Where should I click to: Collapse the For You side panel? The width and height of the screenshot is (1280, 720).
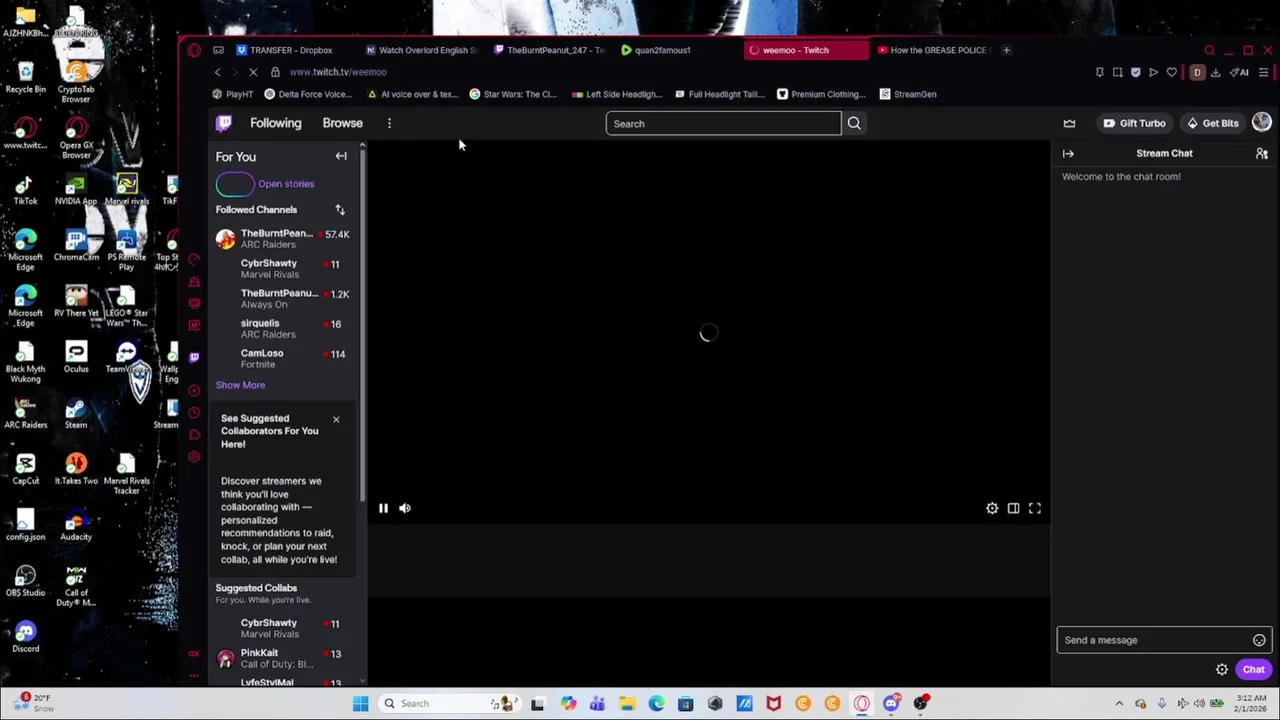pyautogui.click(x=341, y=156)
